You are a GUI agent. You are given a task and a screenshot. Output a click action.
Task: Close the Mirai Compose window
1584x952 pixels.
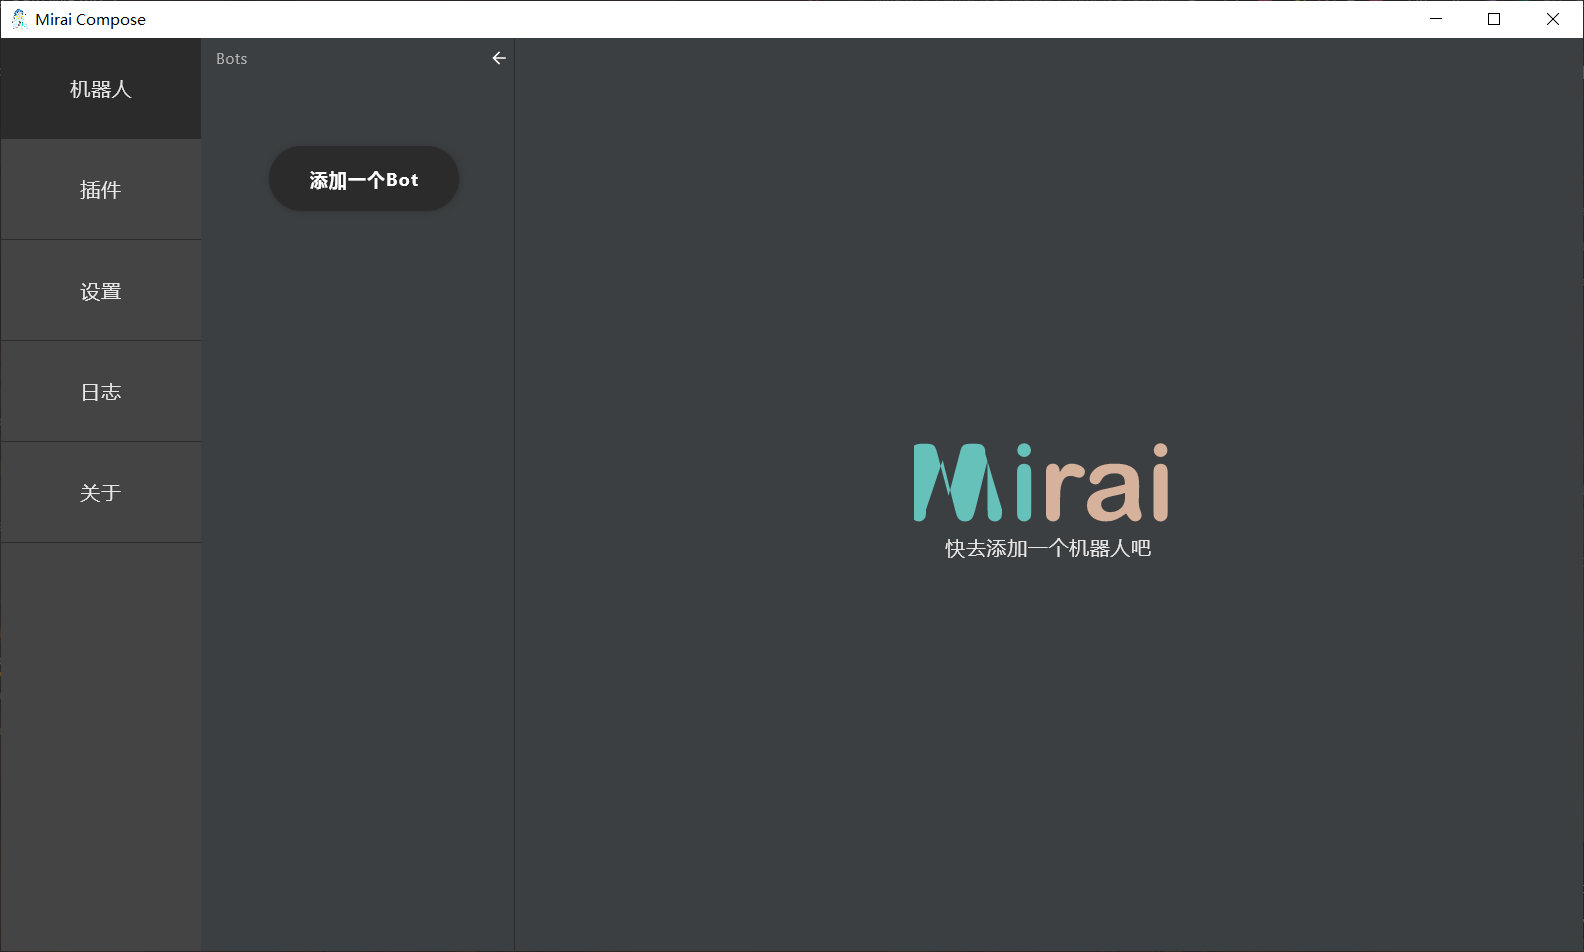pyautogui.click(x=1553, y=19)
